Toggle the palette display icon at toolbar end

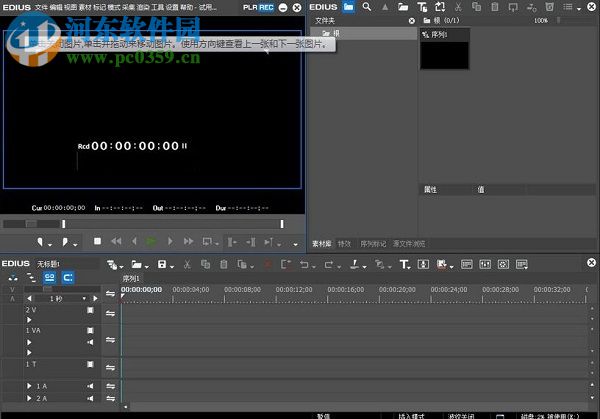[522, 264]
